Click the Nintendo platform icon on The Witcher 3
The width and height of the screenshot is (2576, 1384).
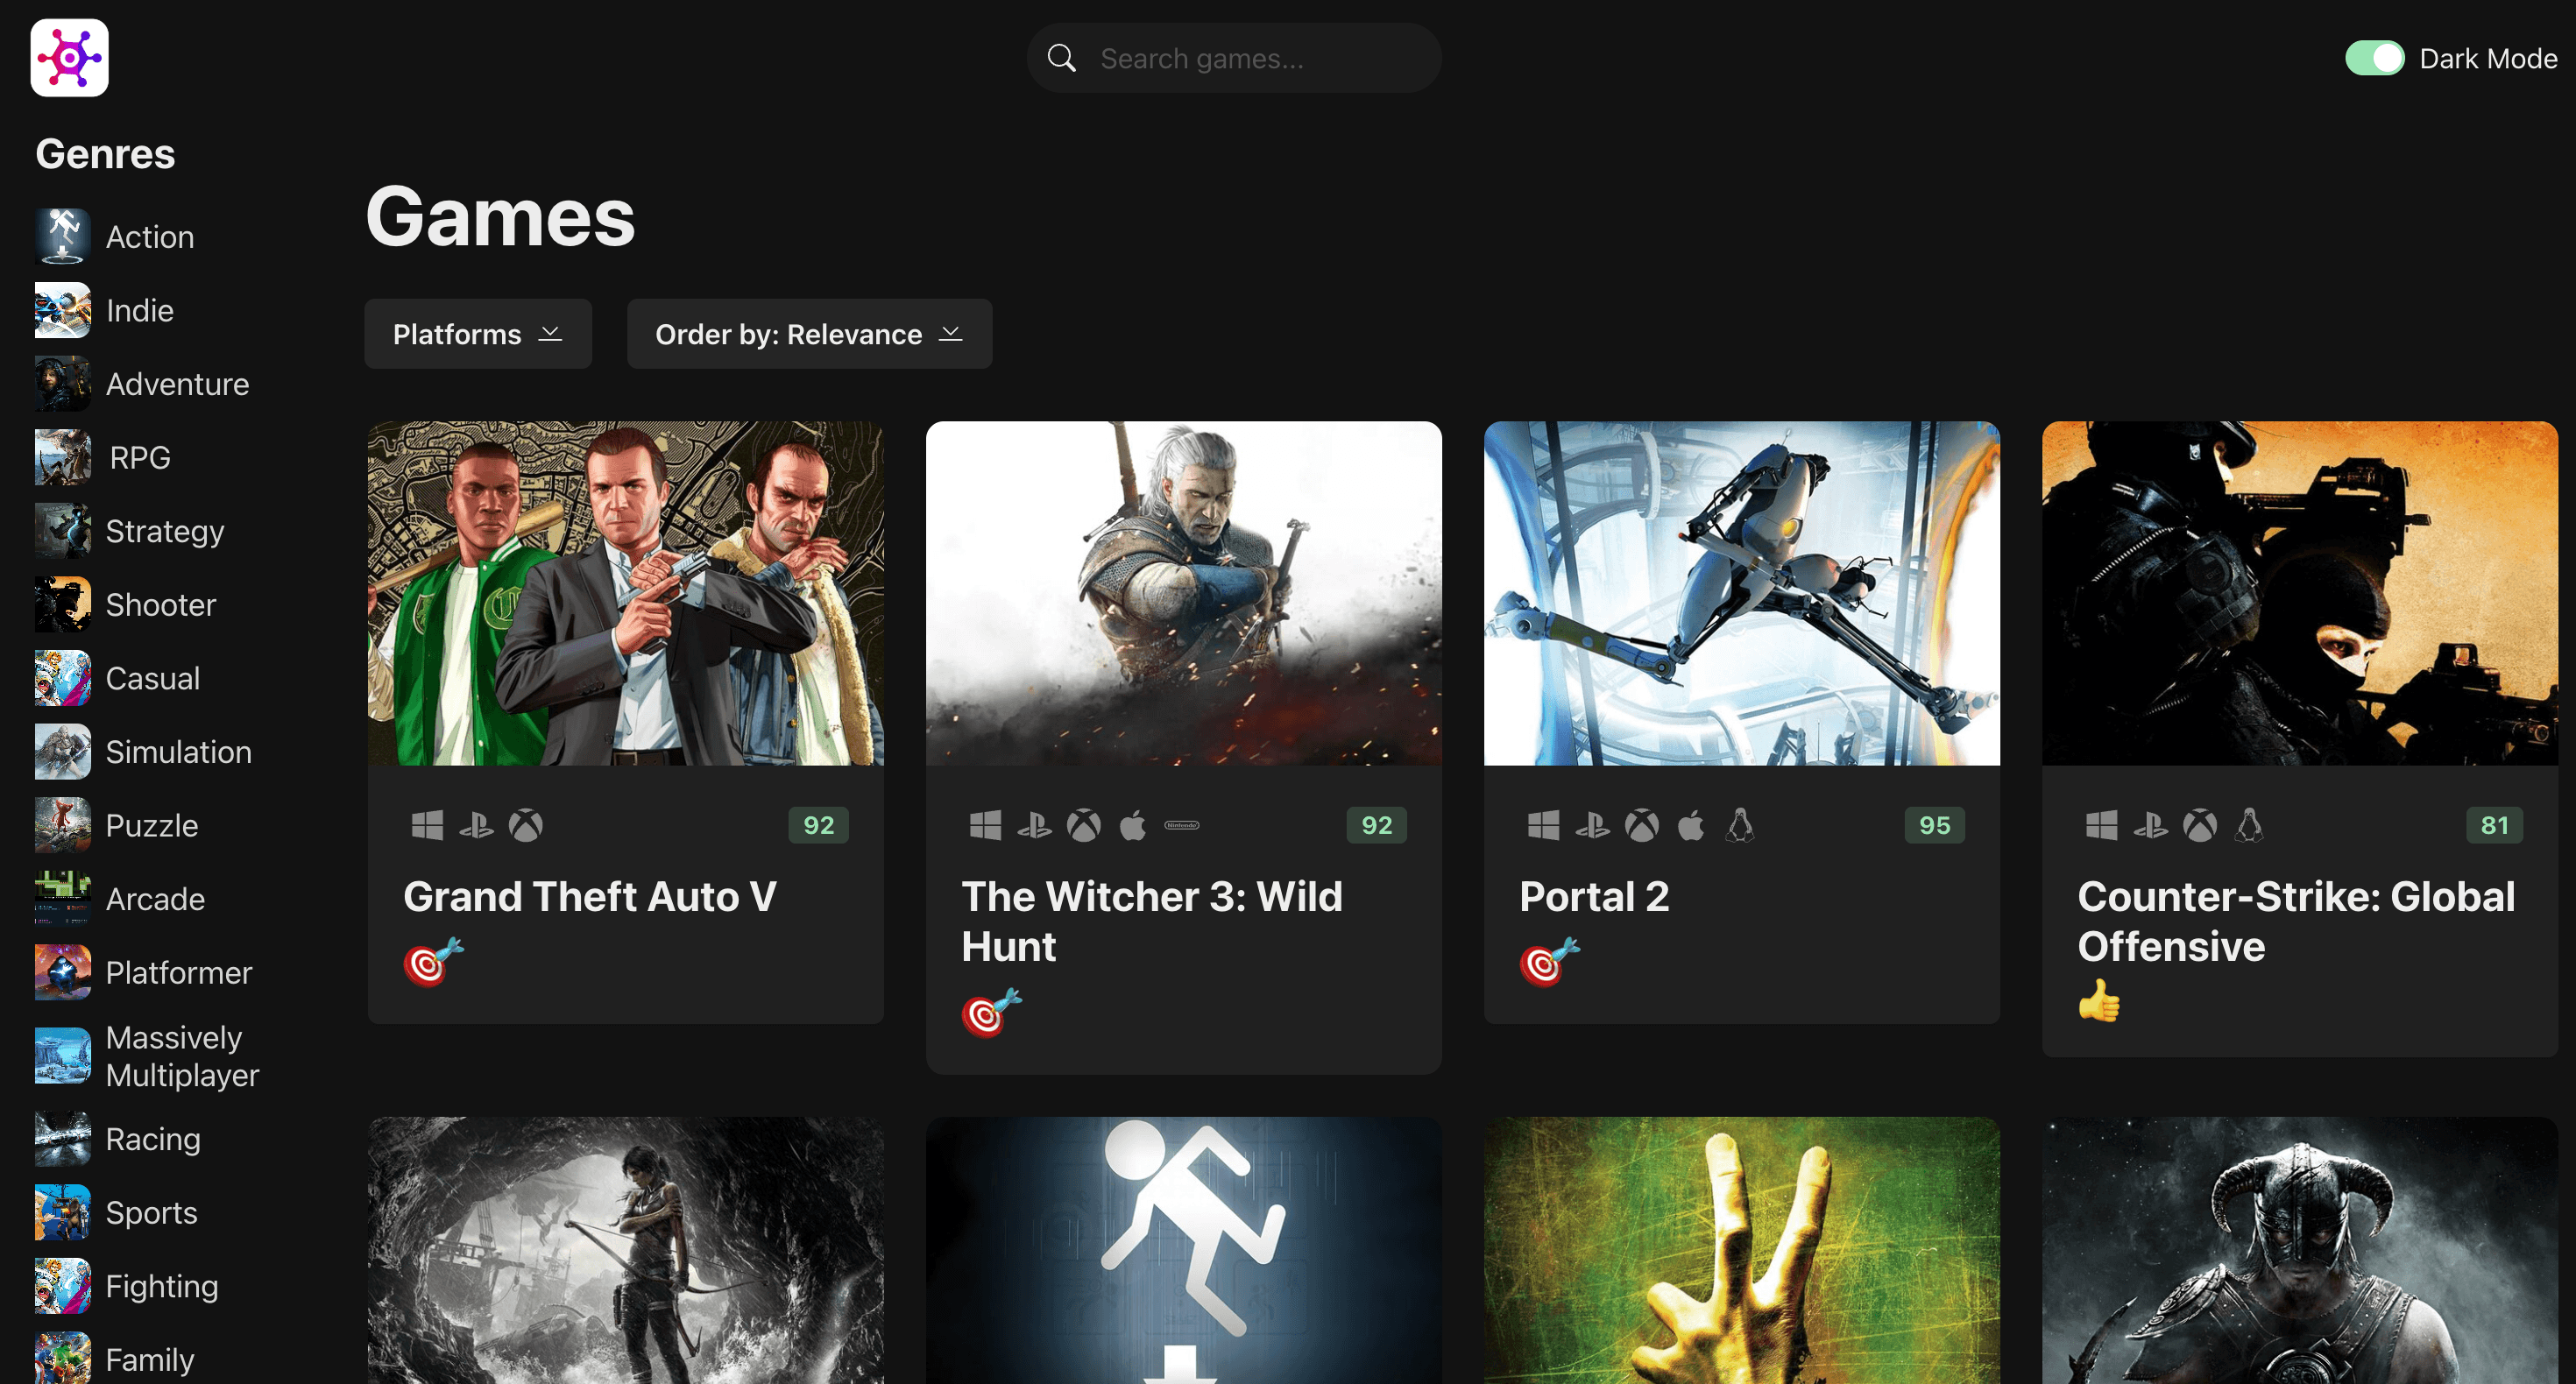click(x=1180, y=825)
